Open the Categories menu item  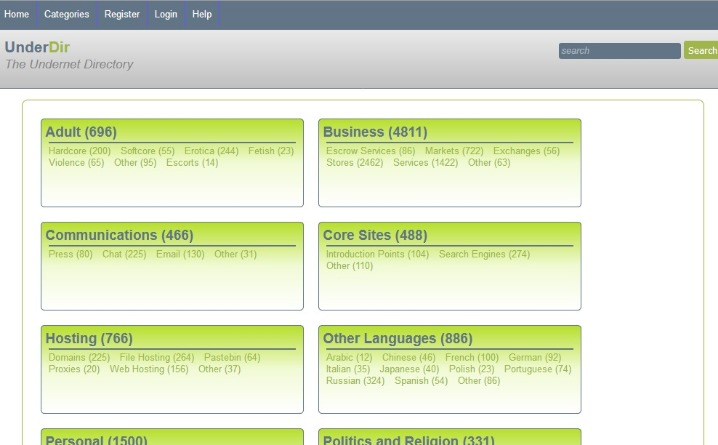point(66,14)
